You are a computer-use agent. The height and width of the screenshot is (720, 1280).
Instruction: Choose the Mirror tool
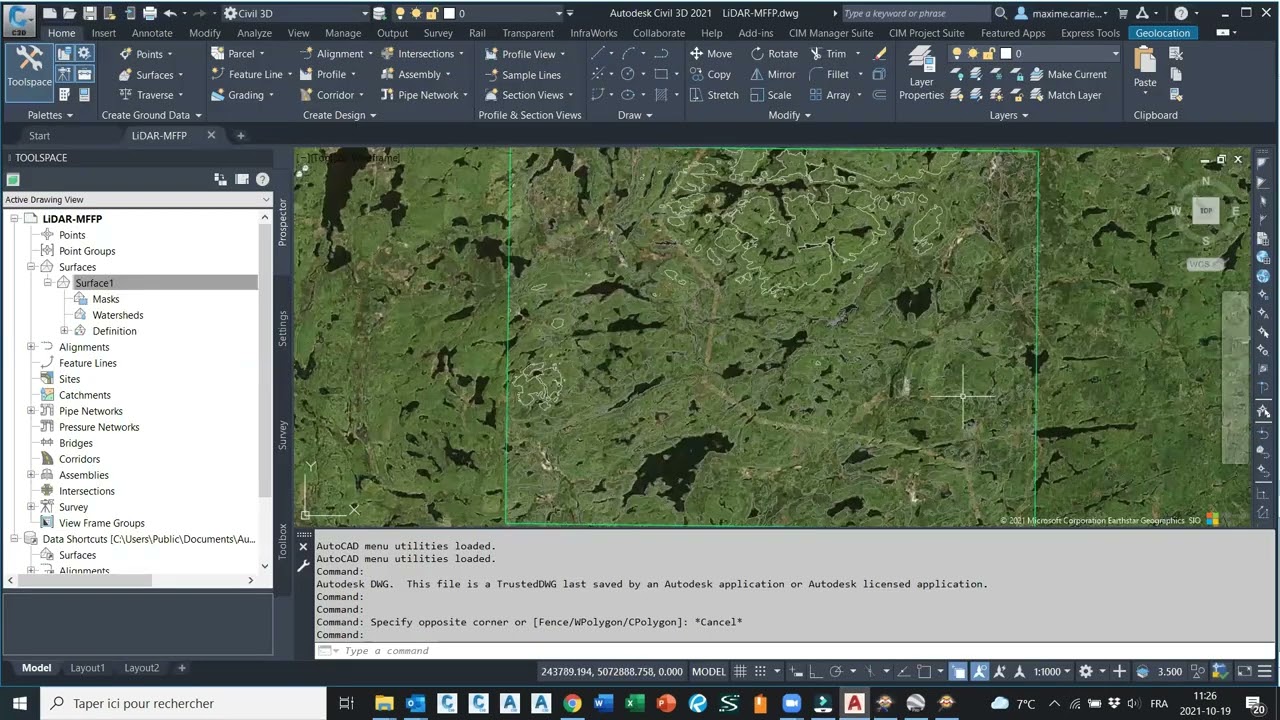773,74
